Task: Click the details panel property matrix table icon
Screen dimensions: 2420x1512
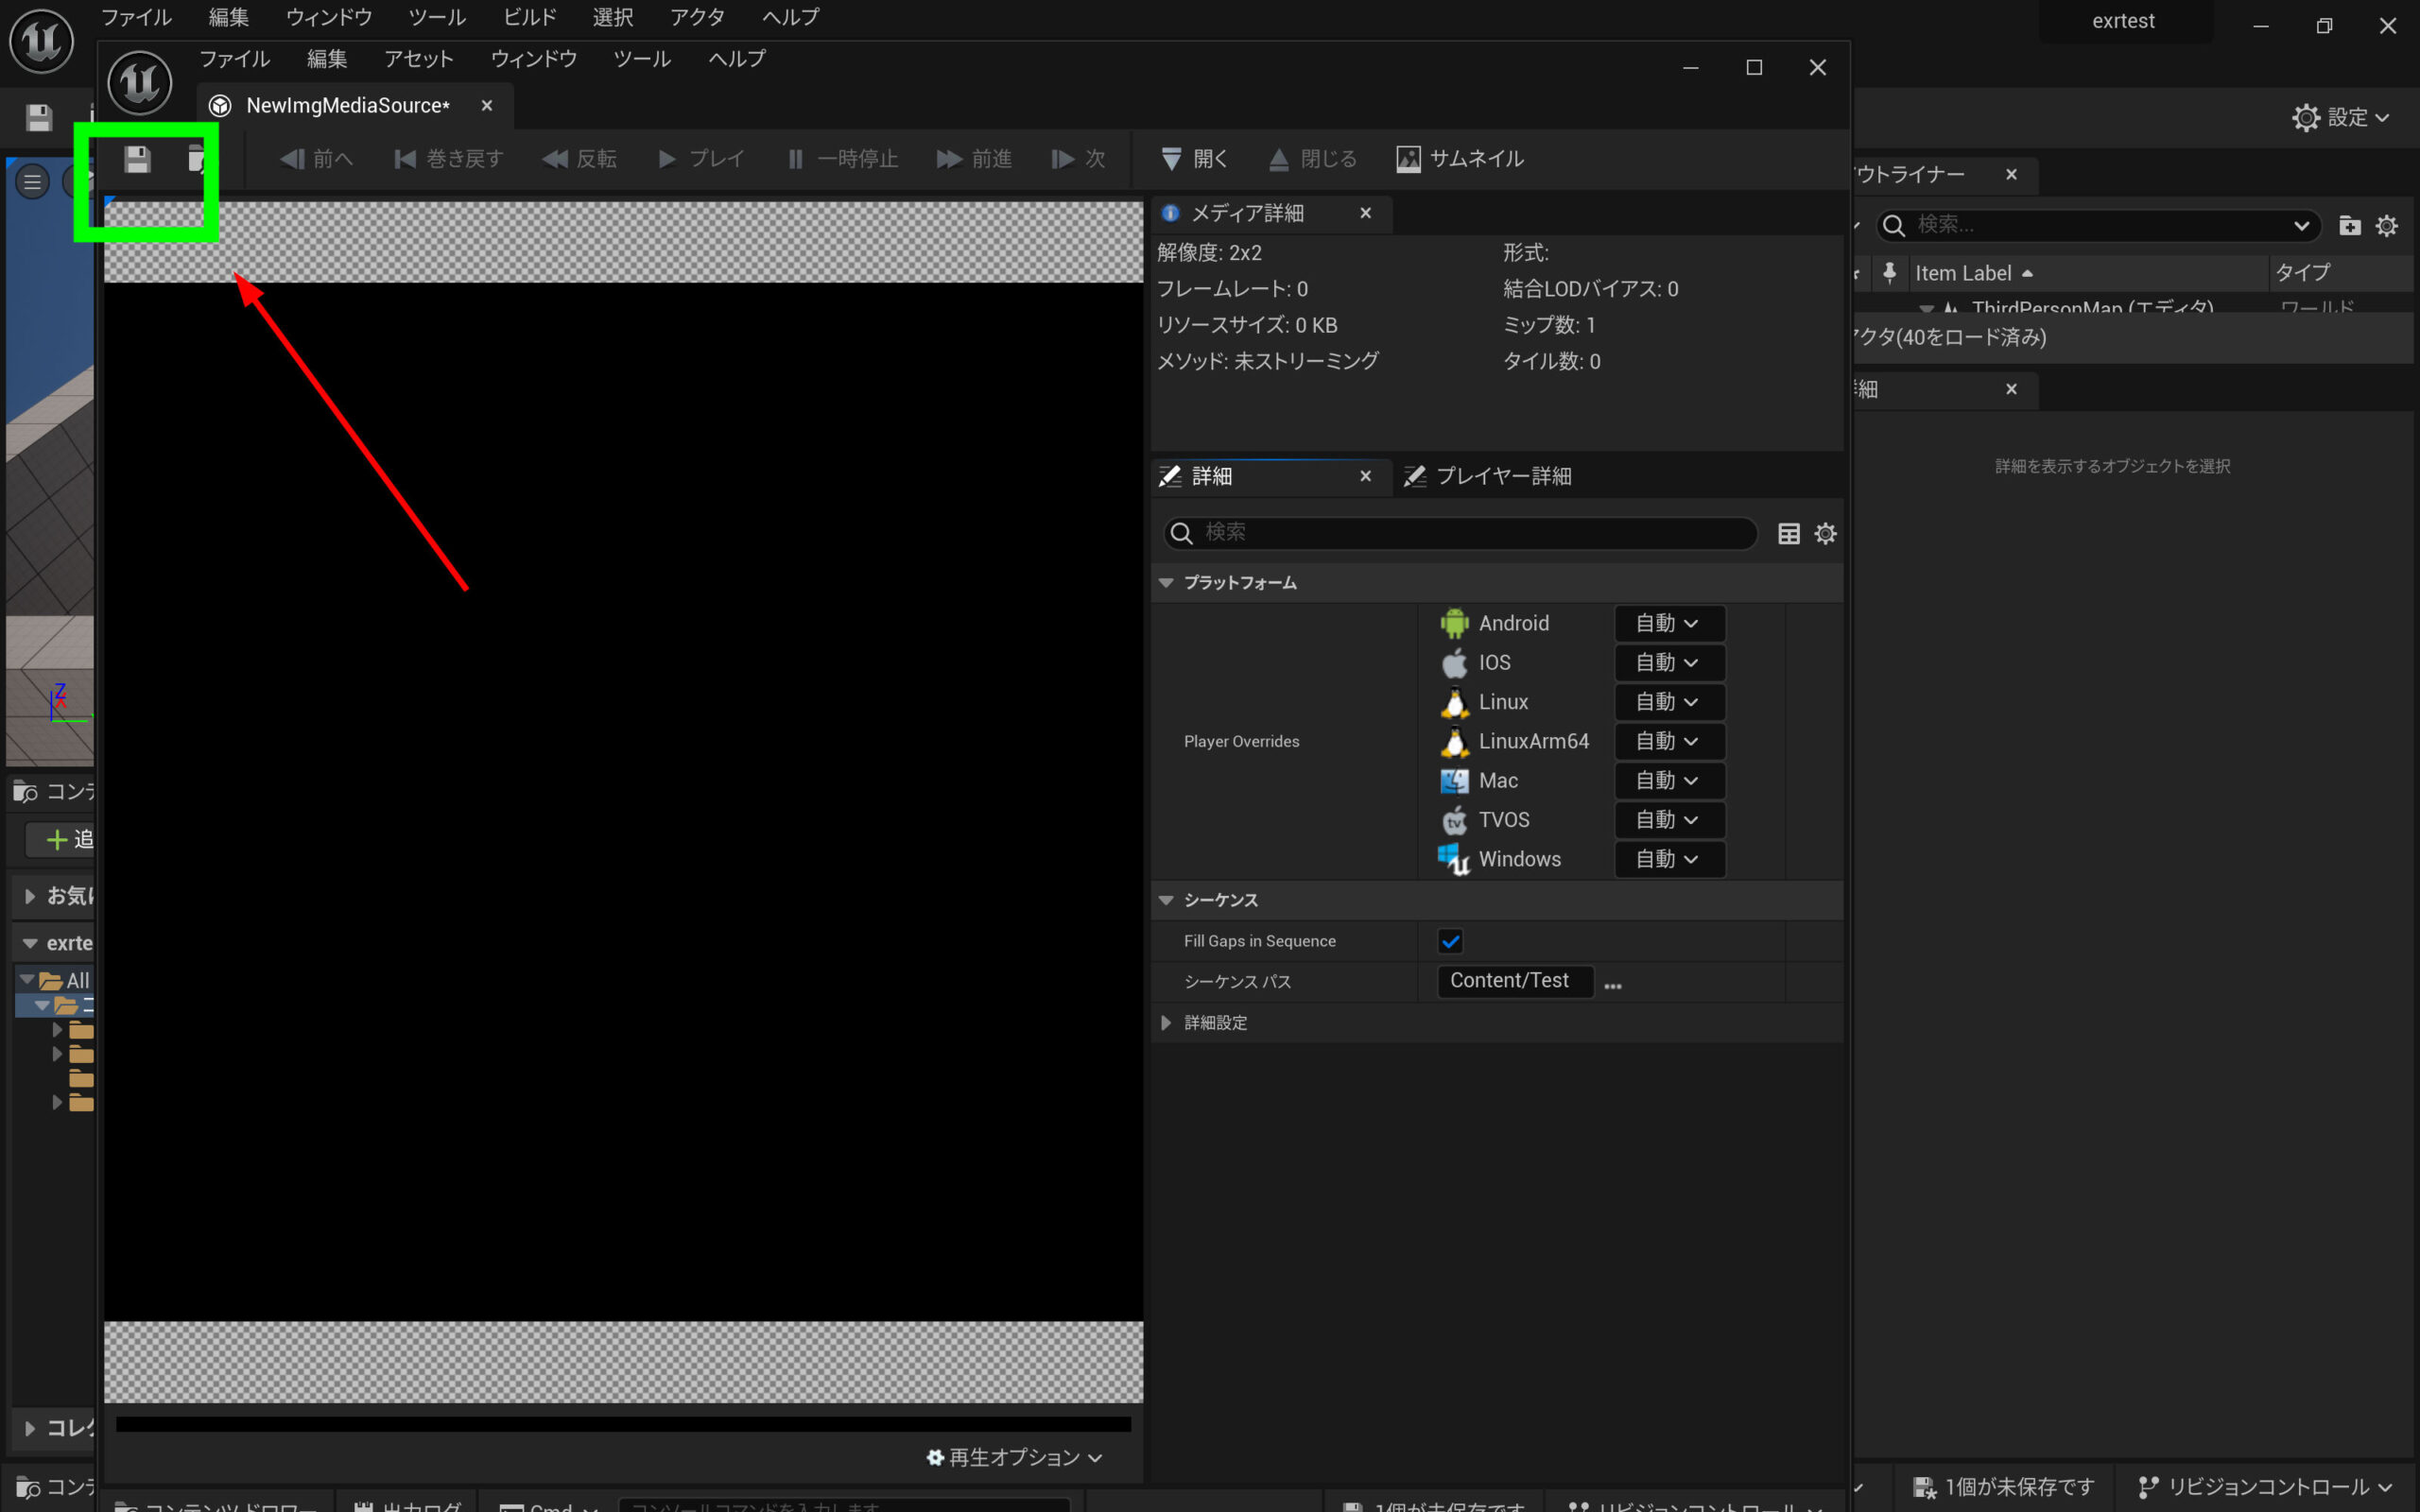Action: click(x=1788, y=534)
